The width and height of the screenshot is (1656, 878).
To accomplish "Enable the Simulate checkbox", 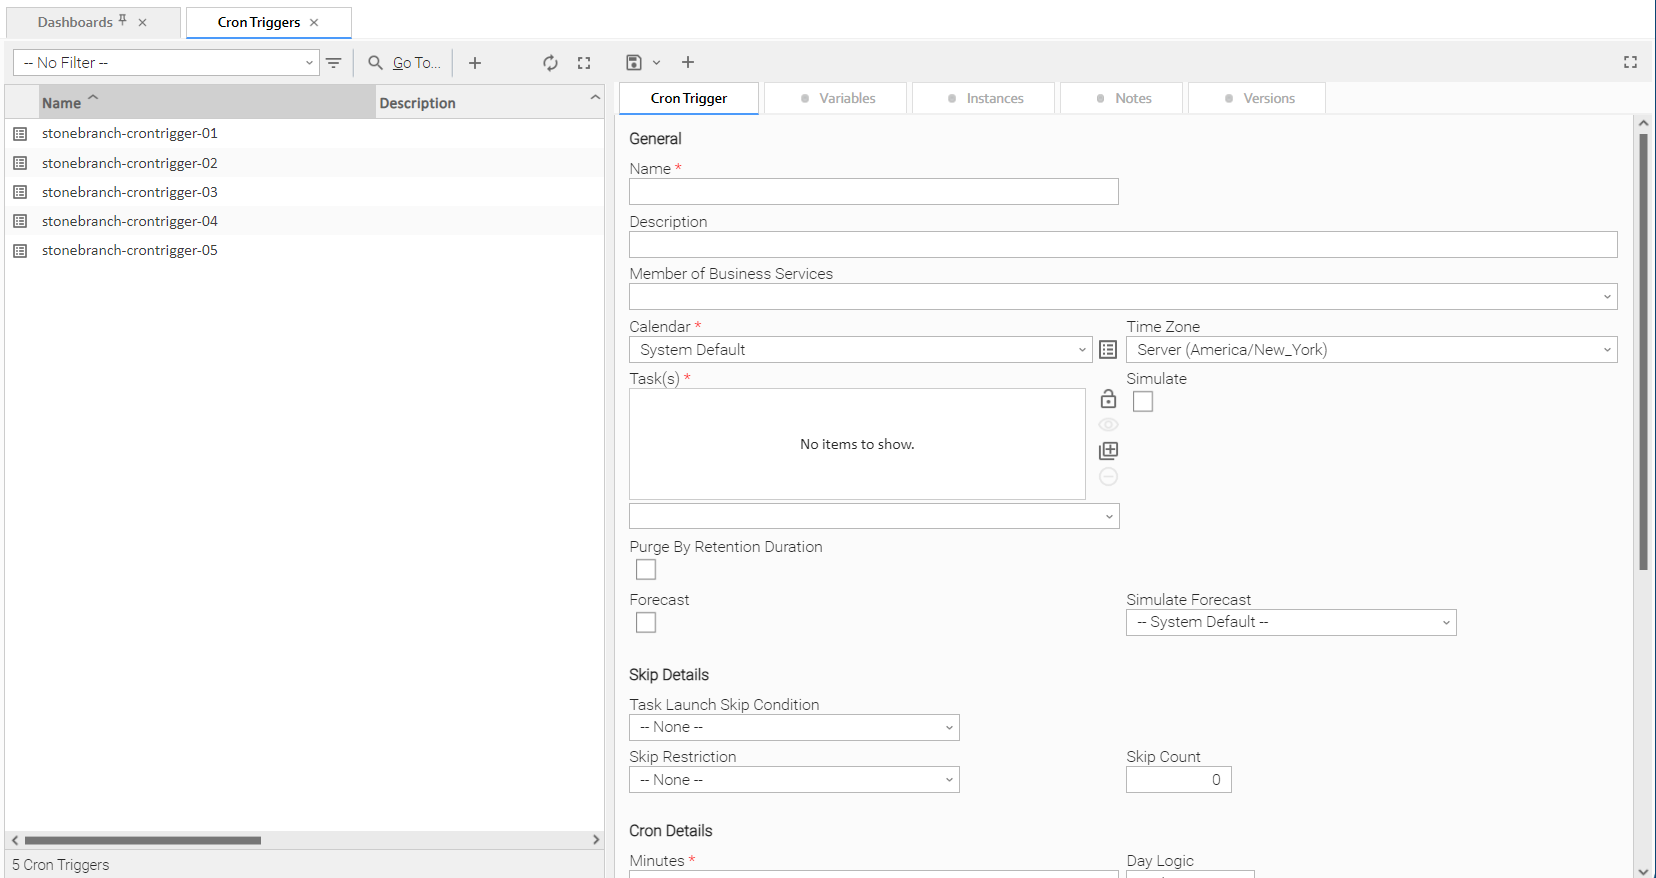I will pos(1143,402).
